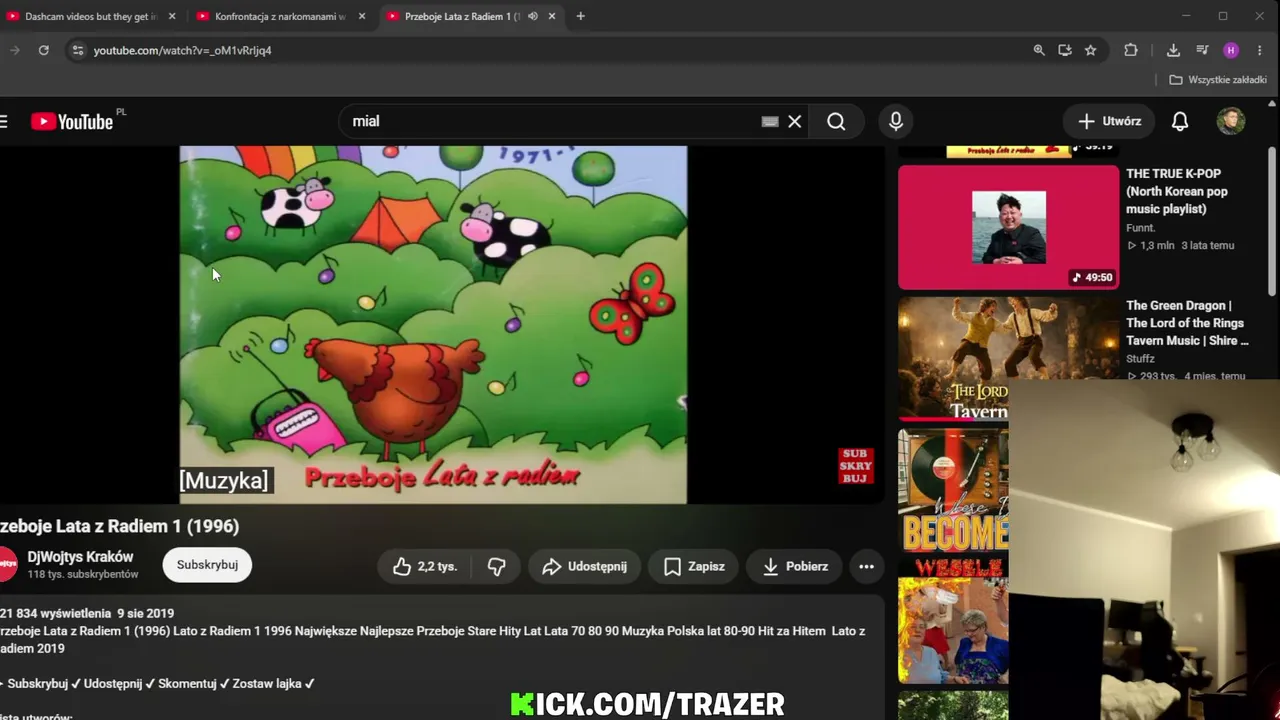
Task: Open a new browser tab
Action: click(x=580, y=16)
